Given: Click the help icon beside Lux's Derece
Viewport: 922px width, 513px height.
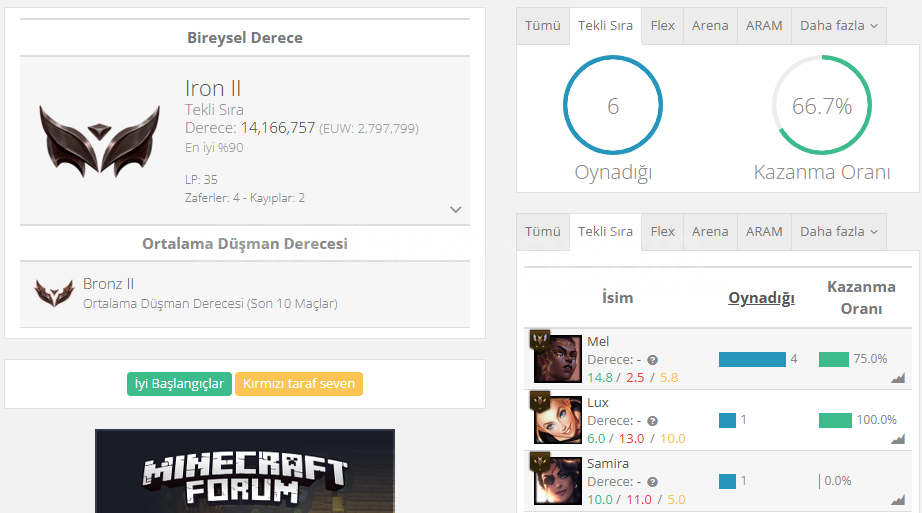Looking at the screenshot, I should click(x=652, y=421).
